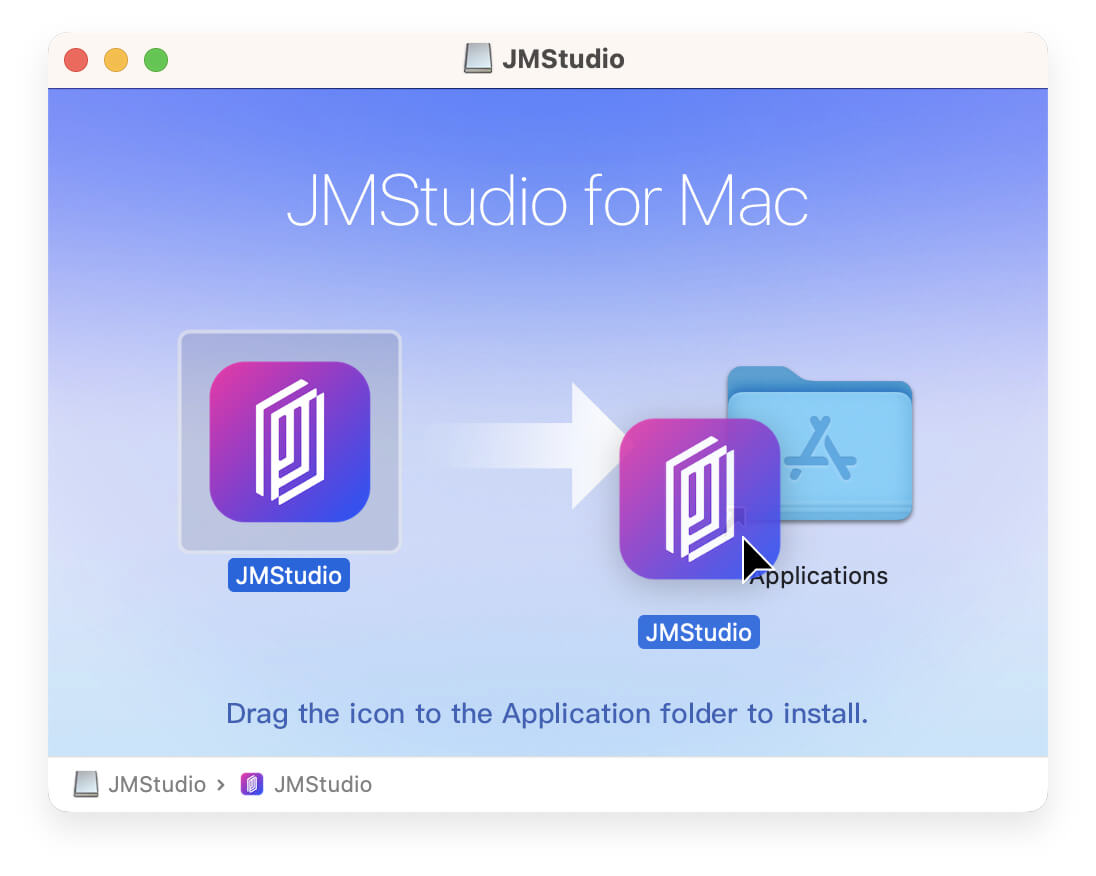Click the disk drive icon in the path bar

click(x=86, y=784)
